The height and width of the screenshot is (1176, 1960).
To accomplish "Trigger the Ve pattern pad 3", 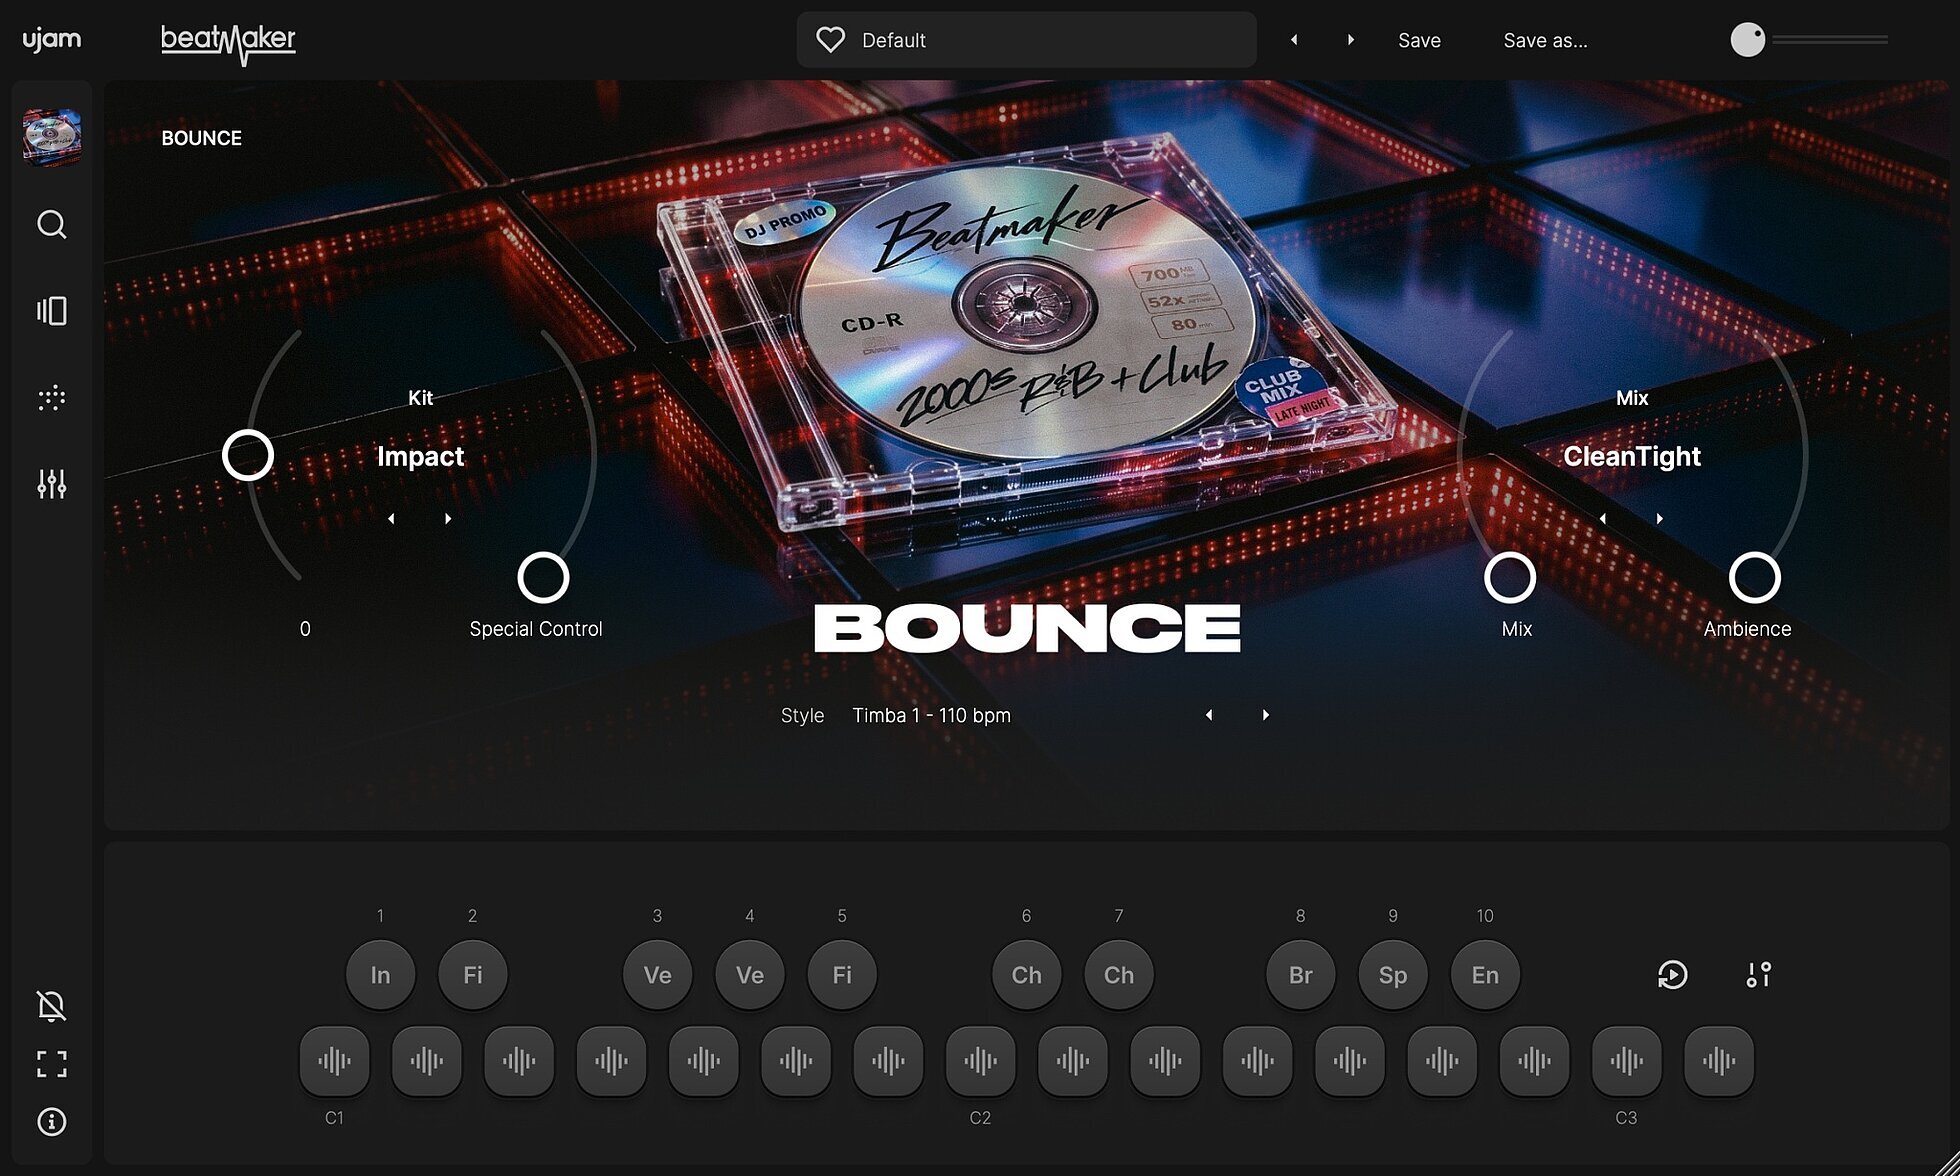I will 657,975.
